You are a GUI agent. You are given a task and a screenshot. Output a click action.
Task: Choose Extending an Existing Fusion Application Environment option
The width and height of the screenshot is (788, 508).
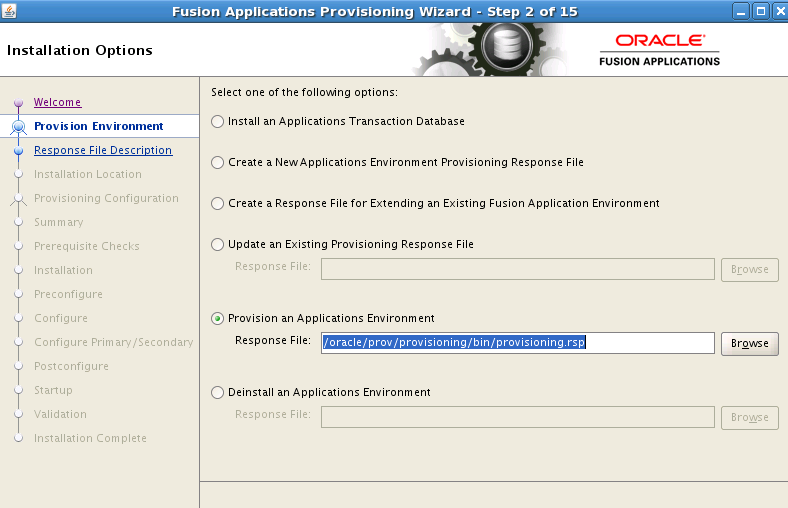[218, 203]
